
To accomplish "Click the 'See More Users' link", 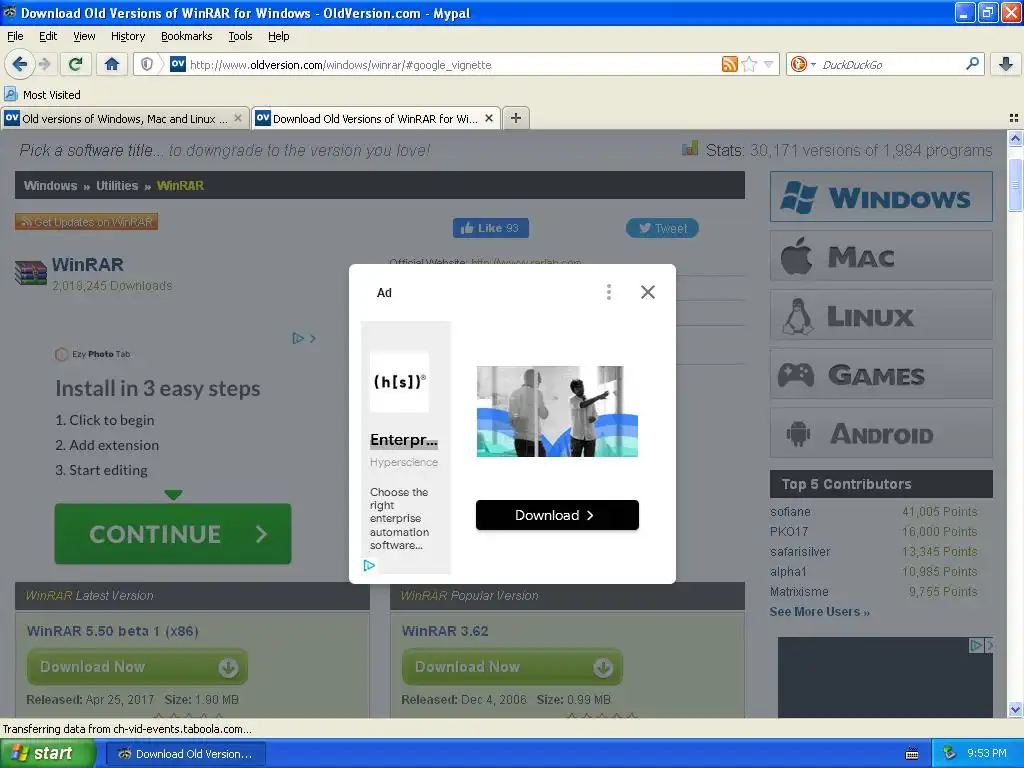I will 820,612.
